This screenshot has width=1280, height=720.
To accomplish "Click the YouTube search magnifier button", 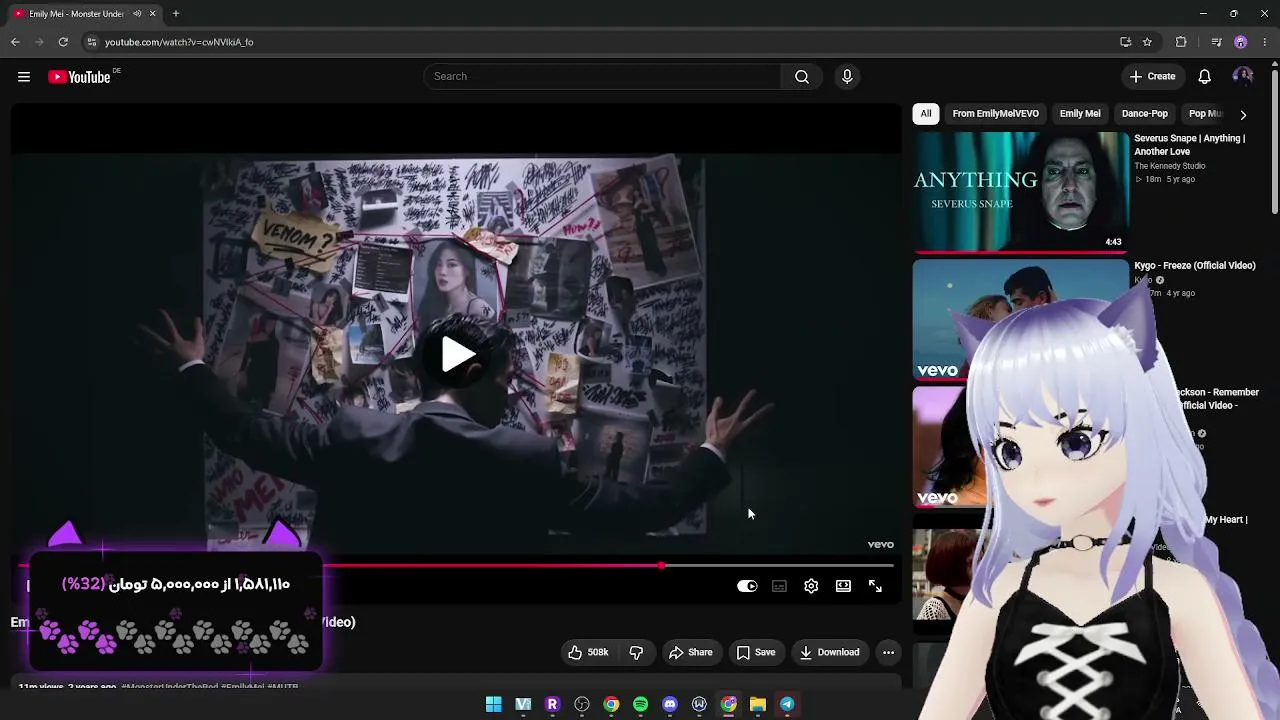I will pyautogui.click(x=802, y=77).
